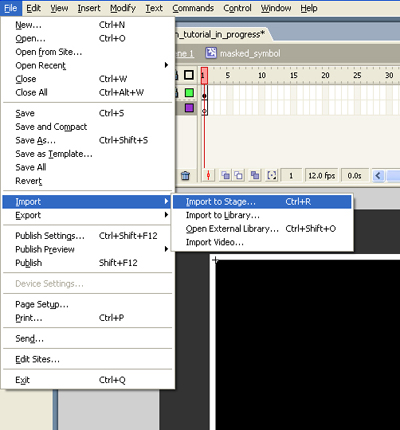Click the center frame icon in timeline
The height and width of the screenshot is (430, 400).
pyautogui.click(x=208, y=175)
